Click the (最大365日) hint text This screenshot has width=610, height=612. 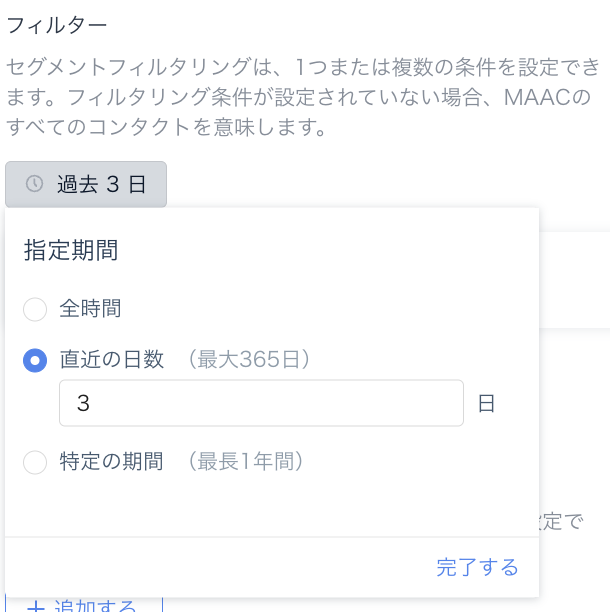pos(249,359)
